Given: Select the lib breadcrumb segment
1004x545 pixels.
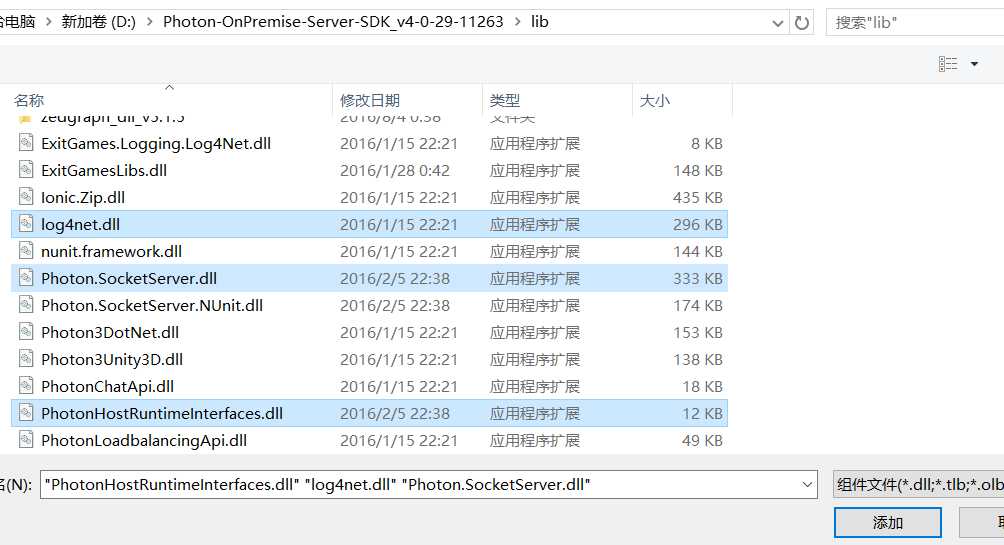Looking at the screenshot, I should click(540, 22).
